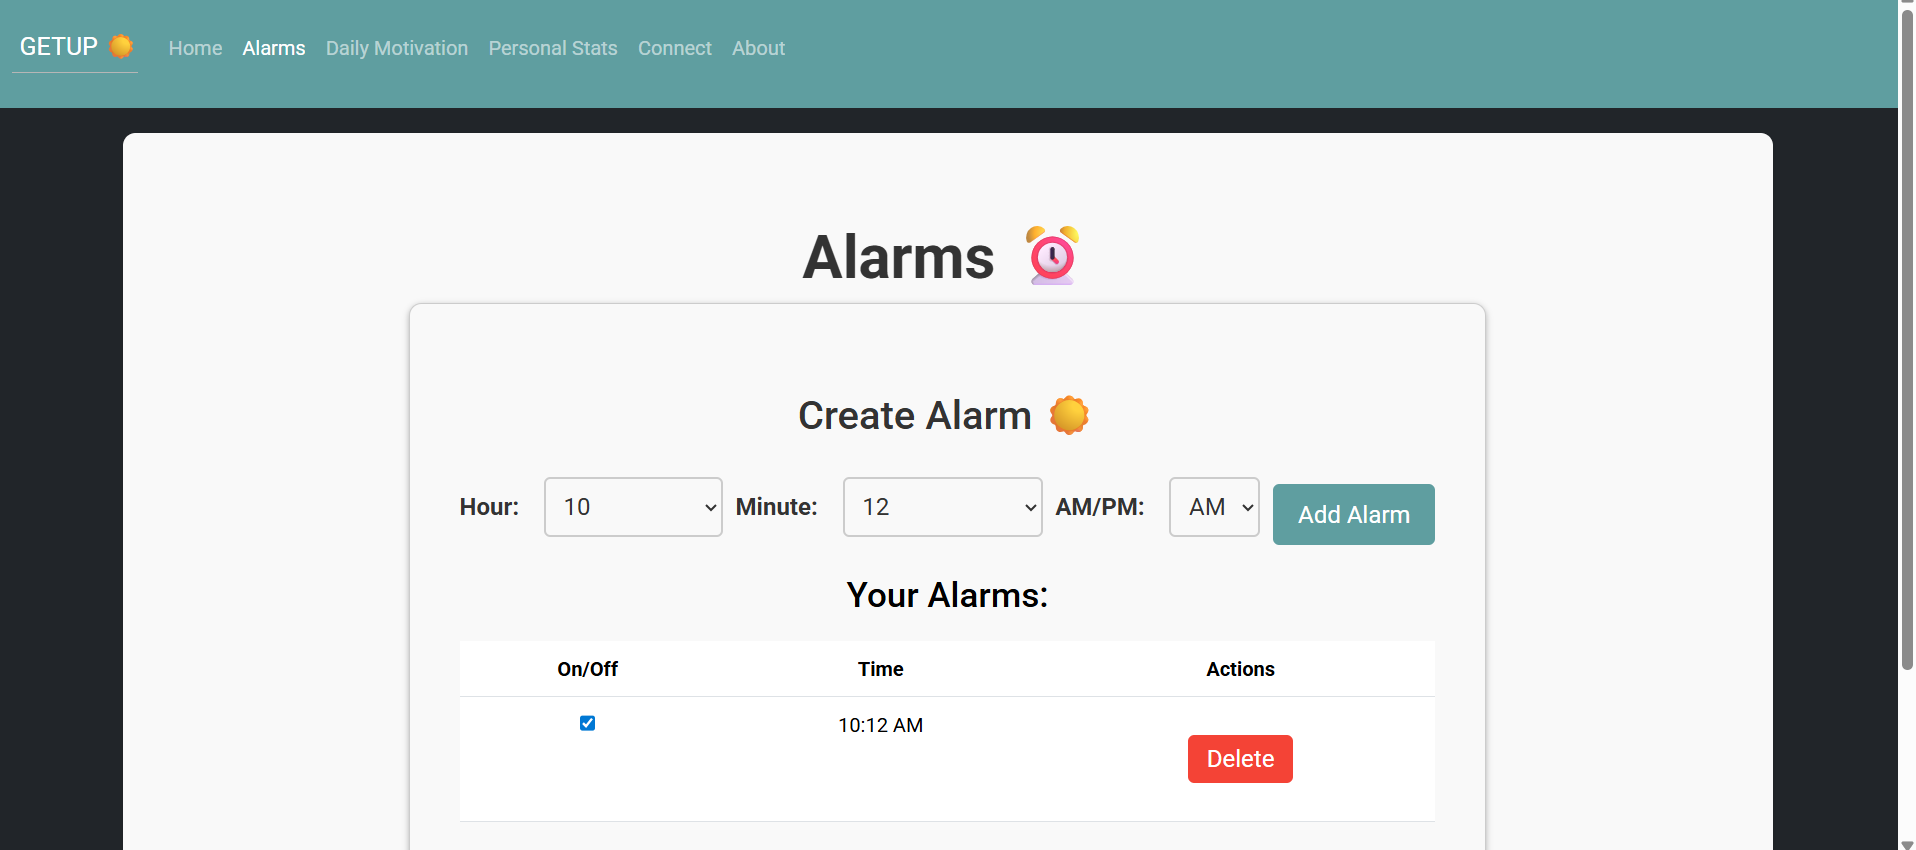This screenshot has width=1916, height=850.
Task: Toggle the 10:12 AM alarm checkbox
Action: 588,723
